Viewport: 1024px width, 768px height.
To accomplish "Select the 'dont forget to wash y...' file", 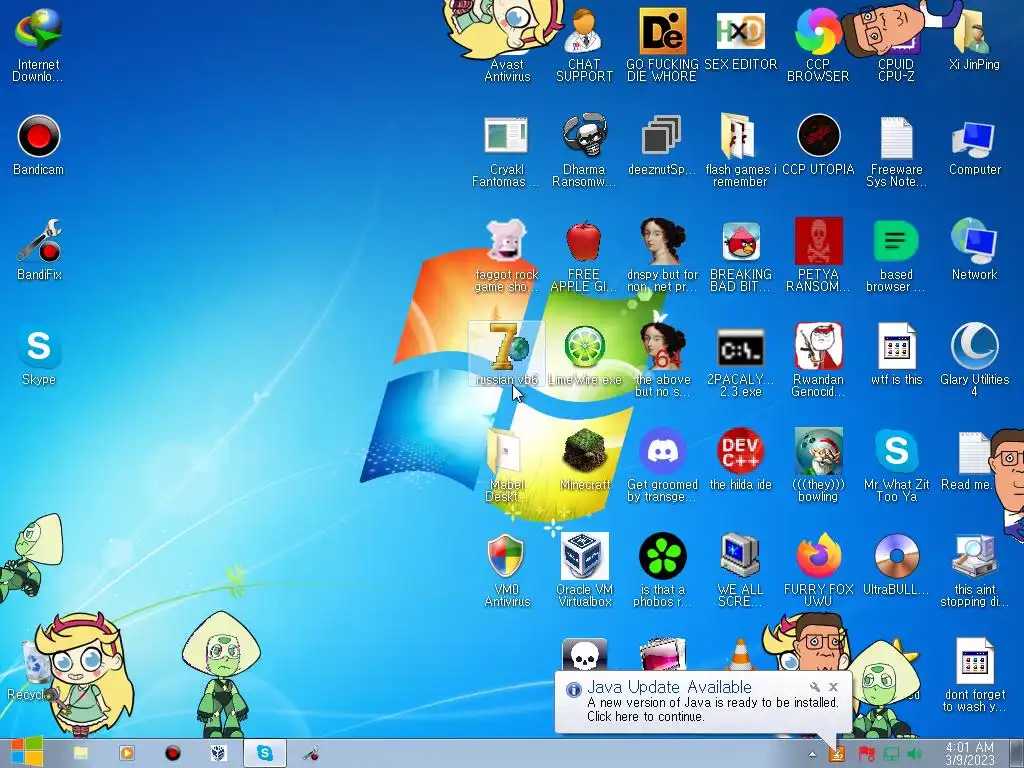I will (x=974, y=677).
